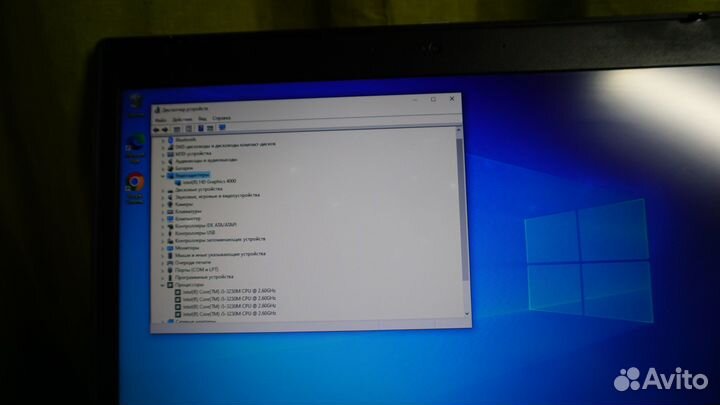Expand the Мониторы node

(x=163, y=248)
